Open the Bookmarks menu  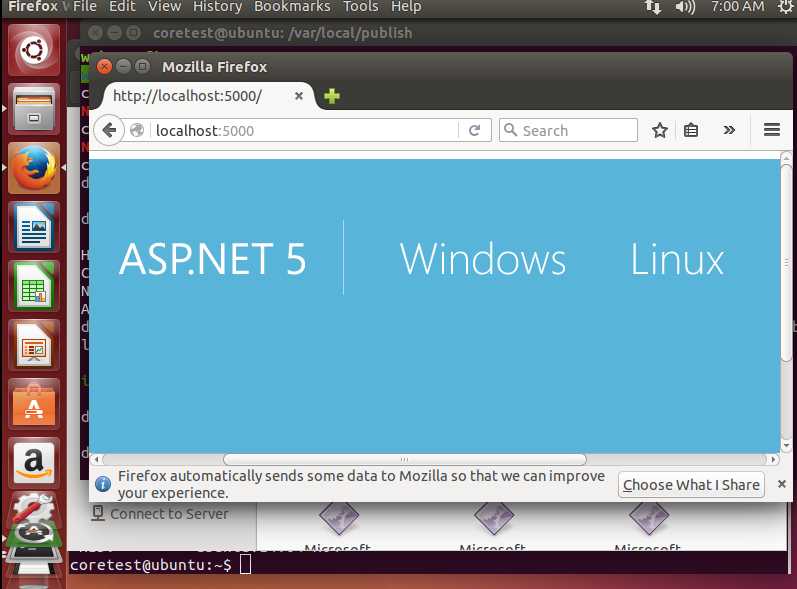tap(292, 7)
